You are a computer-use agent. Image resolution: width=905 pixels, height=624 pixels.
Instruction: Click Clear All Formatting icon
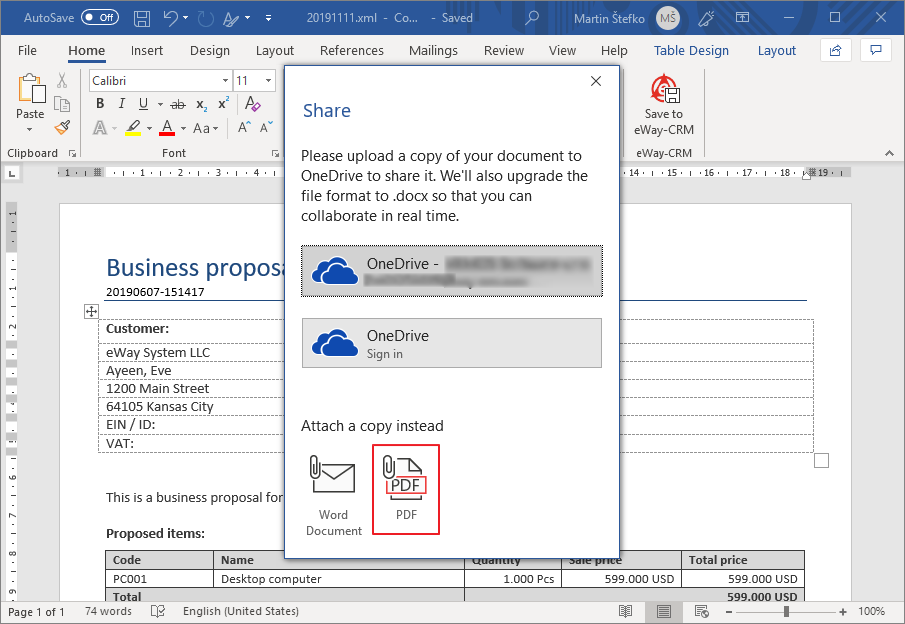coord(252,104)
